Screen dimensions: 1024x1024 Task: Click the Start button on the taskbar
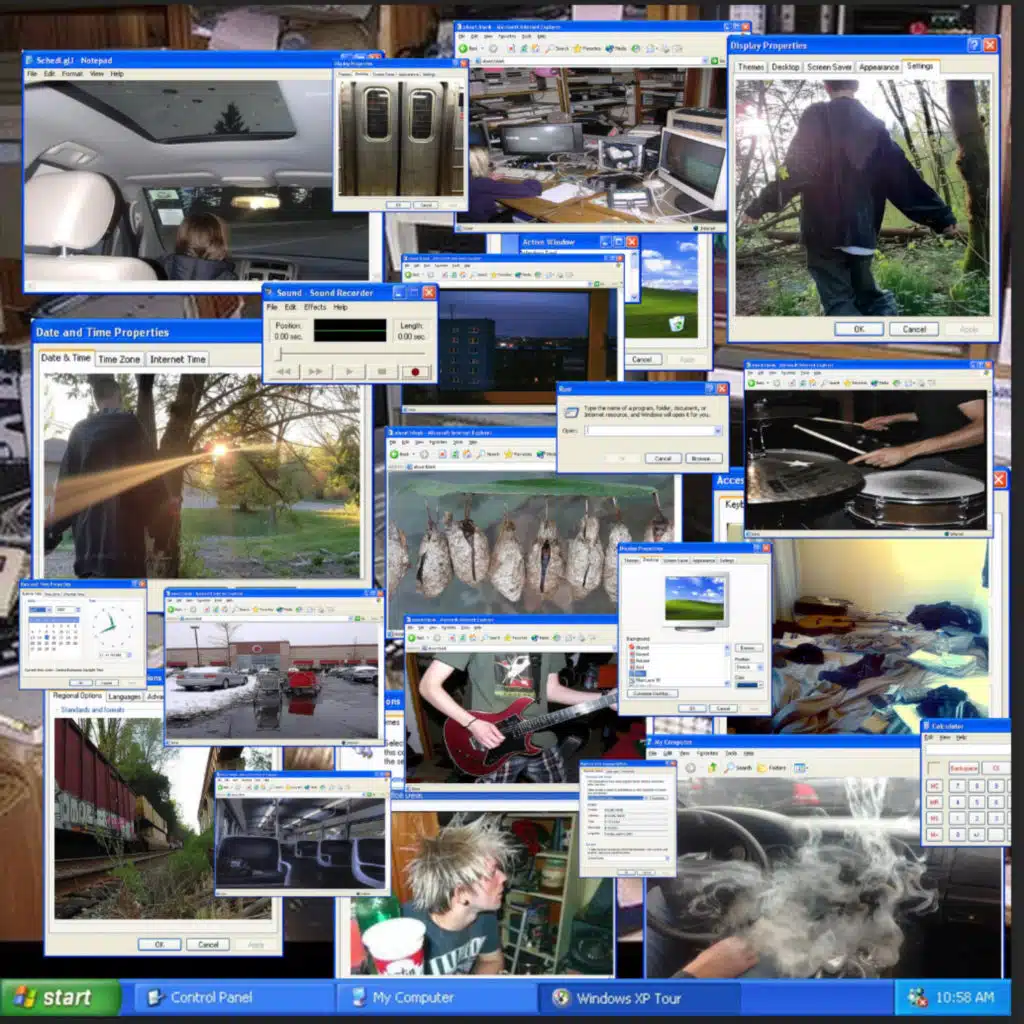point(61,998)
